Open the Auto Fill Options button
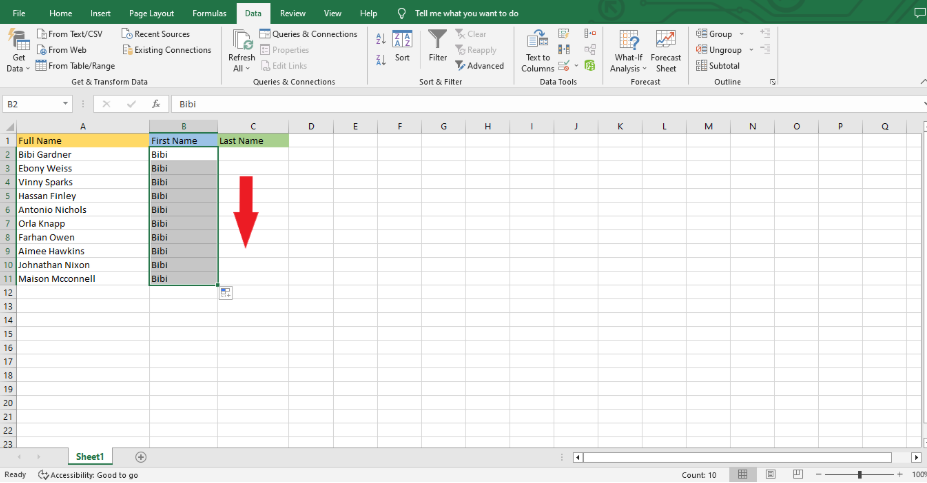 point(225,293)
